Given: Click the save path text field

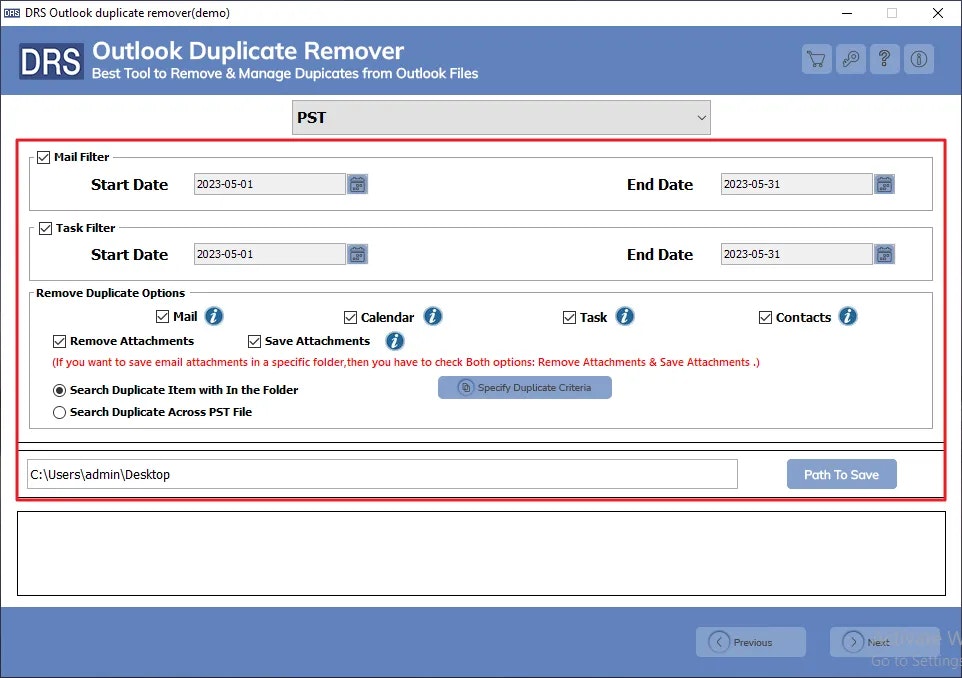Looking at the screenshot, I should click(x=382, y=474).
